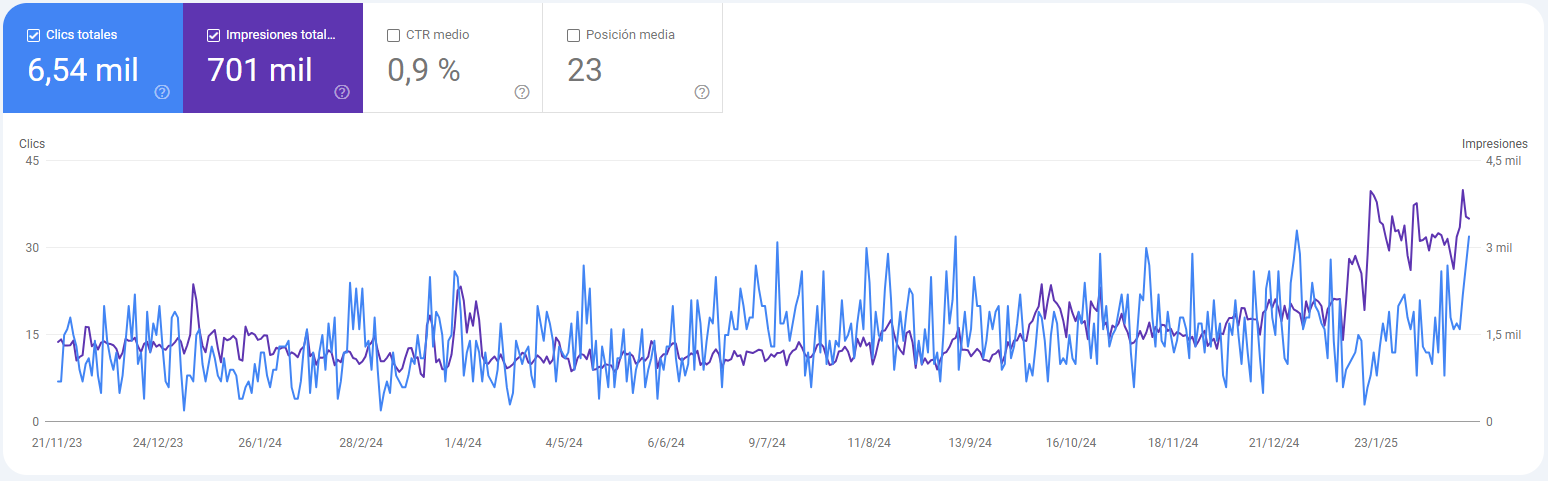Select the average position value 23
Screen dimensions: 1548x481
[x=585, y=70]
